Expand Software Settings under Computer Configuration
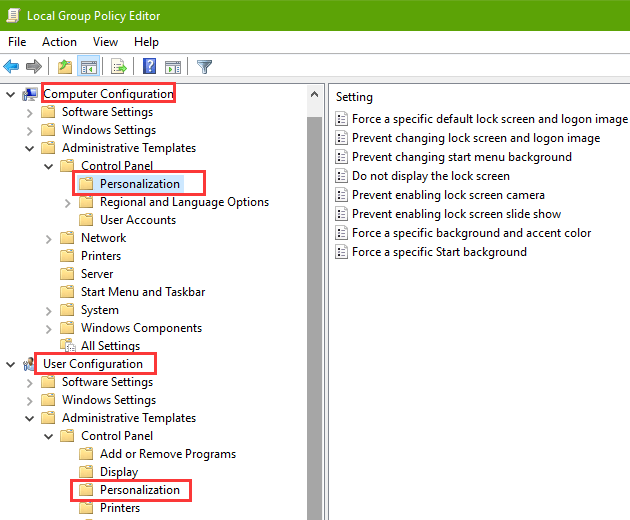Image resolution: width=630 pixels, height=520 pixels. pos(29,113)
